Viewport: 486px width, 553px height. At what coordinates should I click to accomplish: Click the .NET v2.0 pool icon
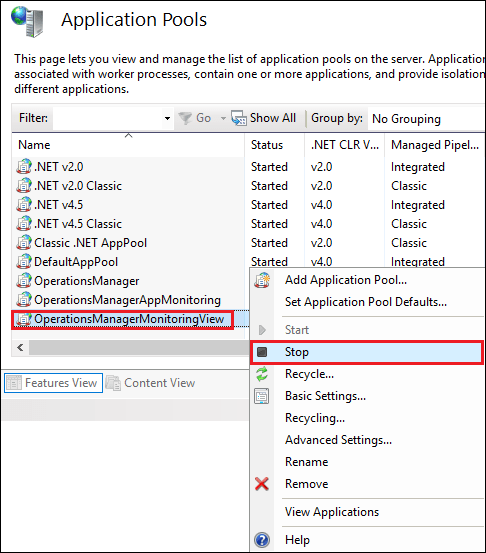(x=24, y=166)
